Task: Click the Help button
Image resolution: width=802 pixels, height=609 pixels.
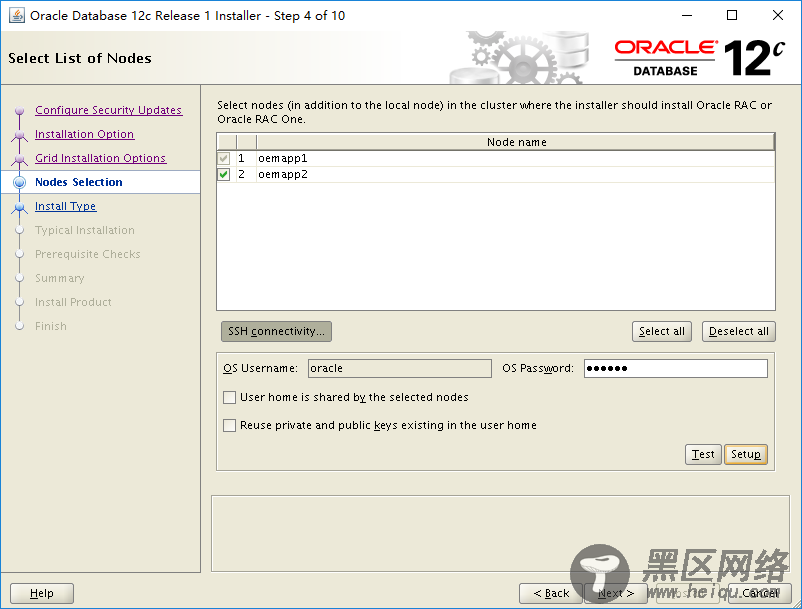Action: tap(42, 593)
